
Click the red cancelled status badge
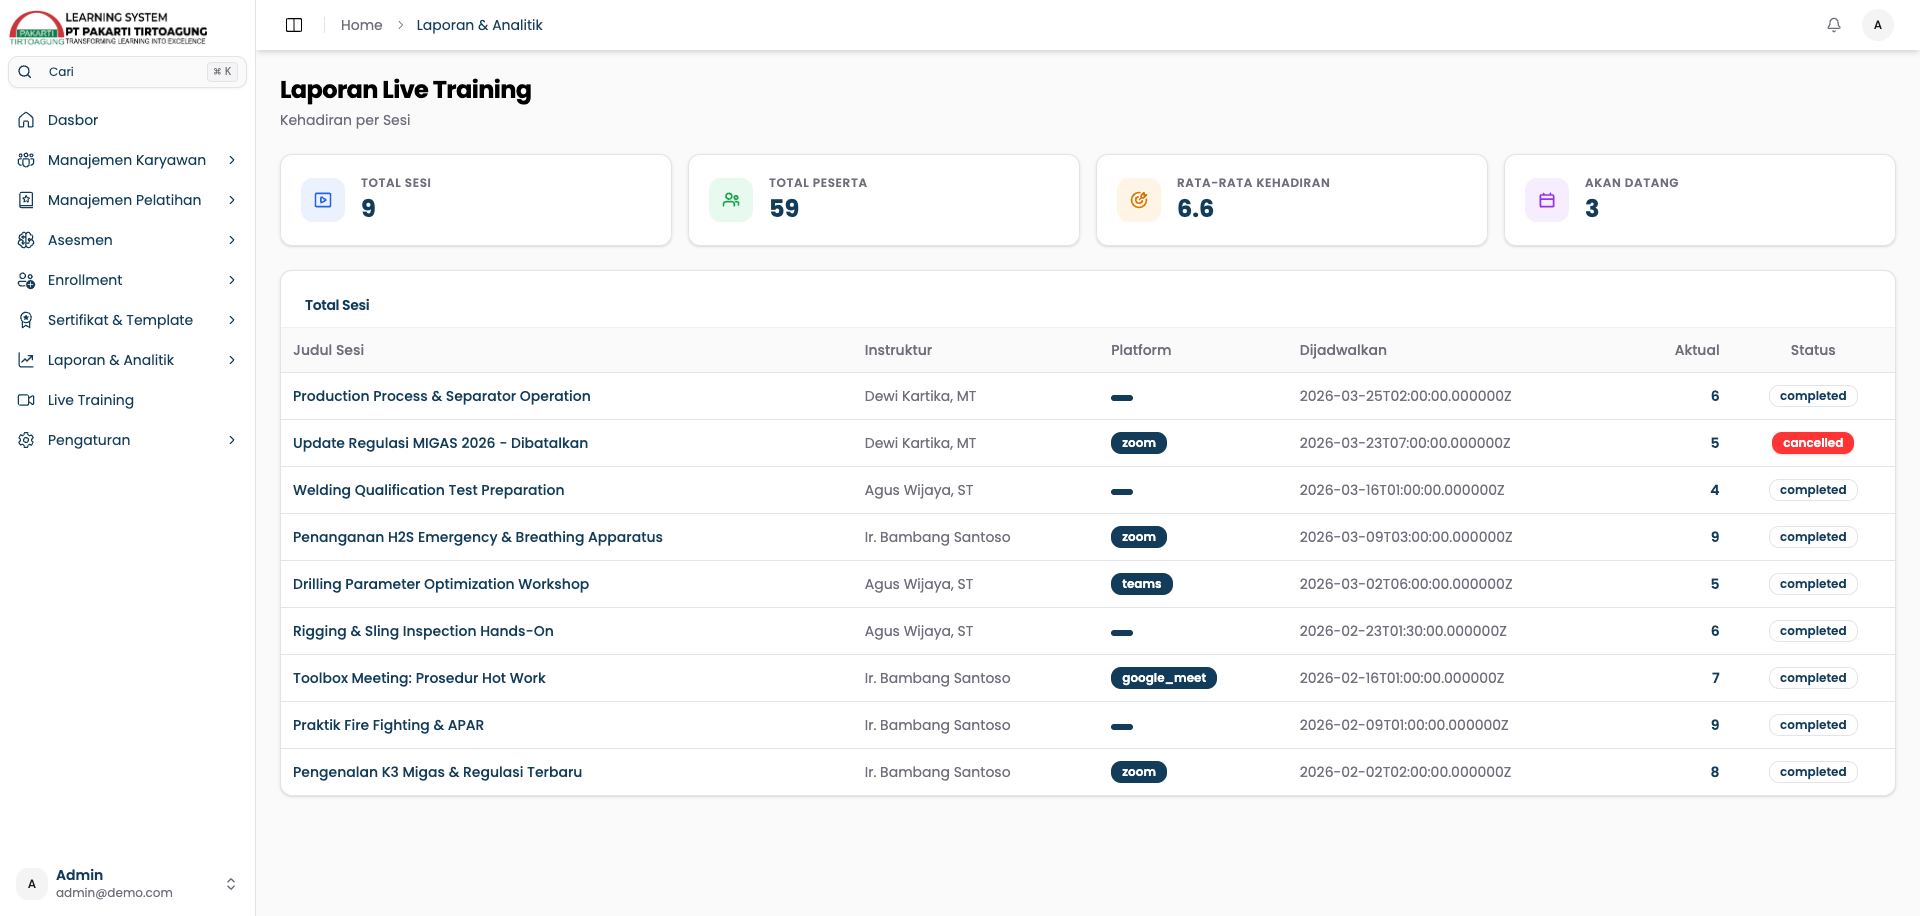pyautogui.click(x=1812, y=443)
